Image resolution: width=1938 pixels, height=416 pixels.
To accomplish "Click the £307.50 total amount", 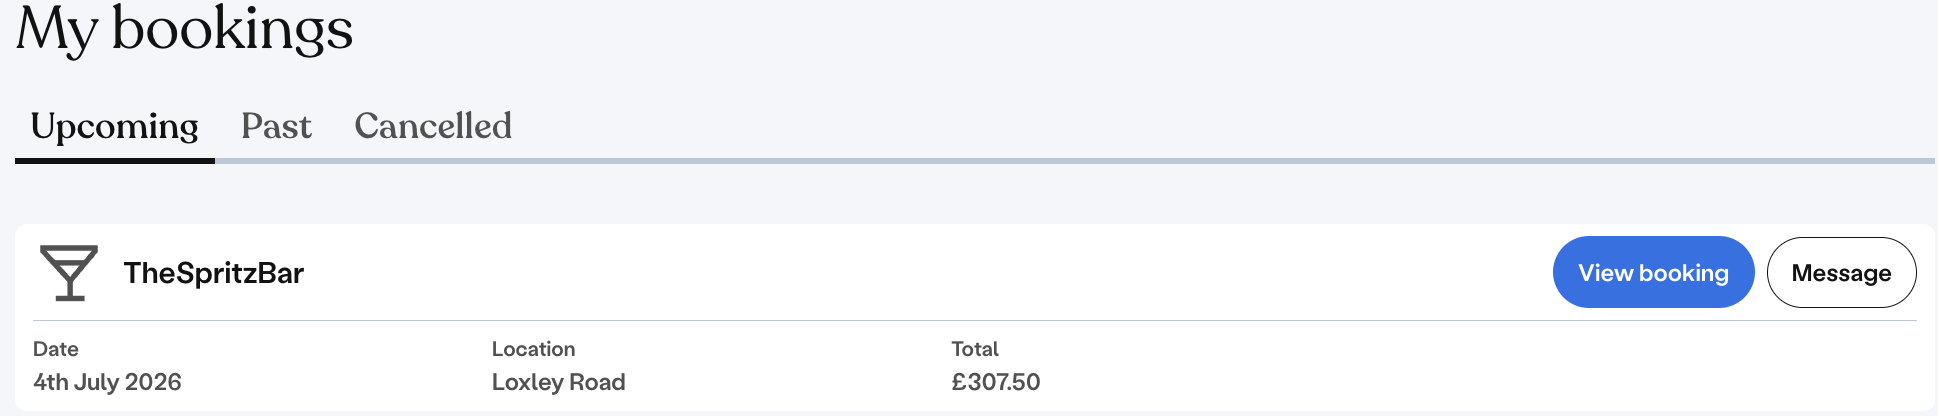I will (x=995, y=382).
